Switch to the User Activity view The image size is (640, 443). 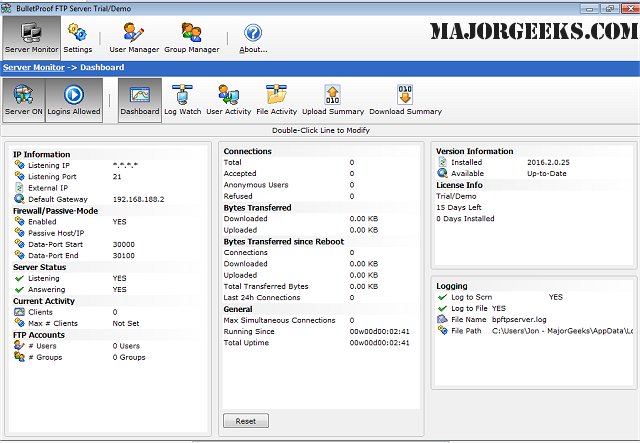click(x=229, y=100)
